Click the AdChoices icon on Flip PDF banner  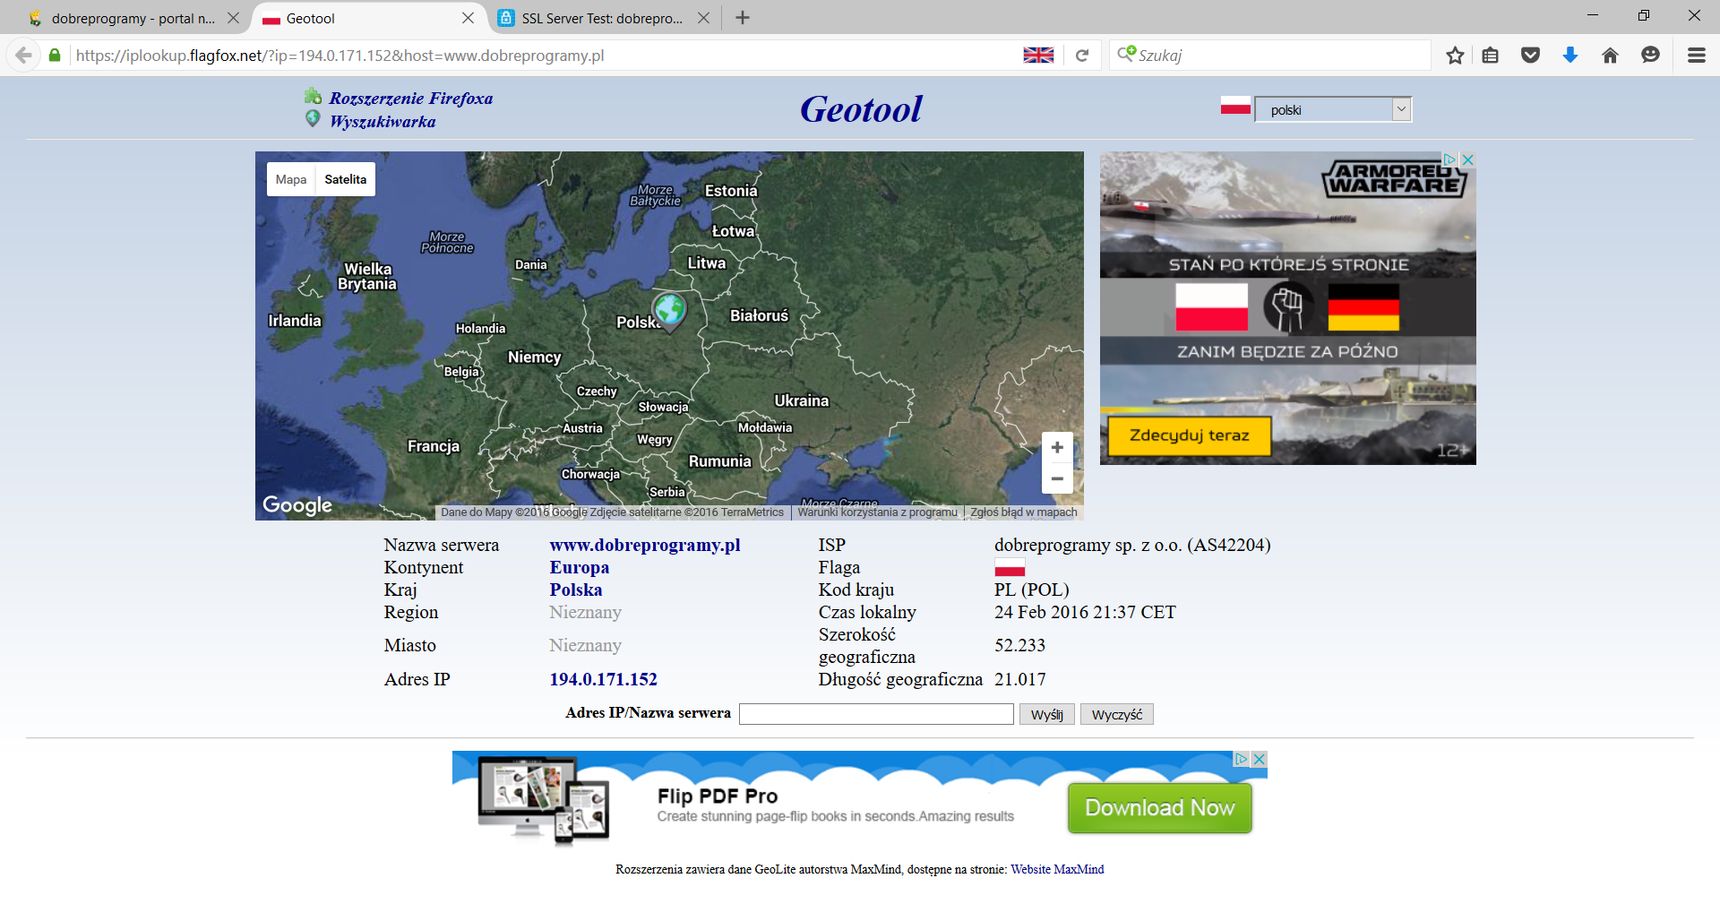tap(1241, 759)
